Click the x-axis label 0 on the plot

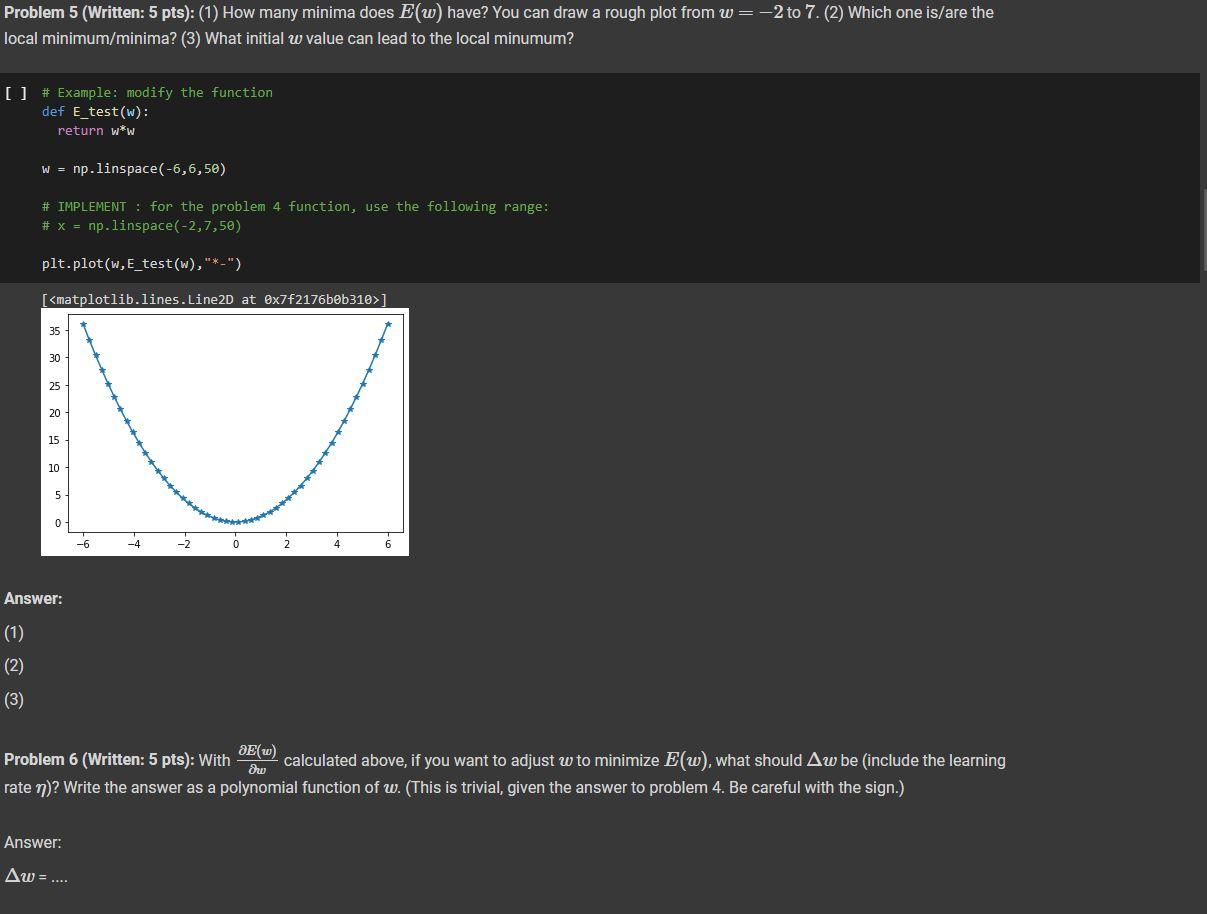tap(236, 544)
